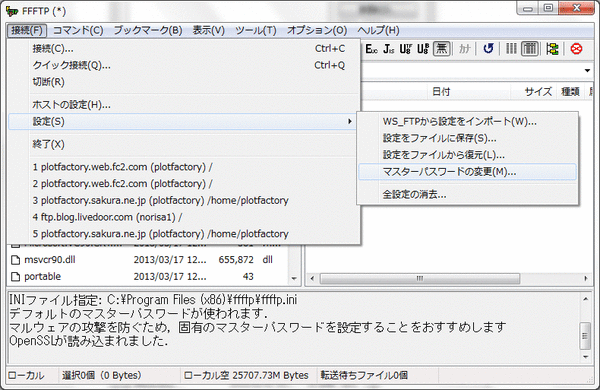This screenshot has width=600, height=390.
Task: Click log line OpenSSLが読み込まれました
Action: point(88,341)
